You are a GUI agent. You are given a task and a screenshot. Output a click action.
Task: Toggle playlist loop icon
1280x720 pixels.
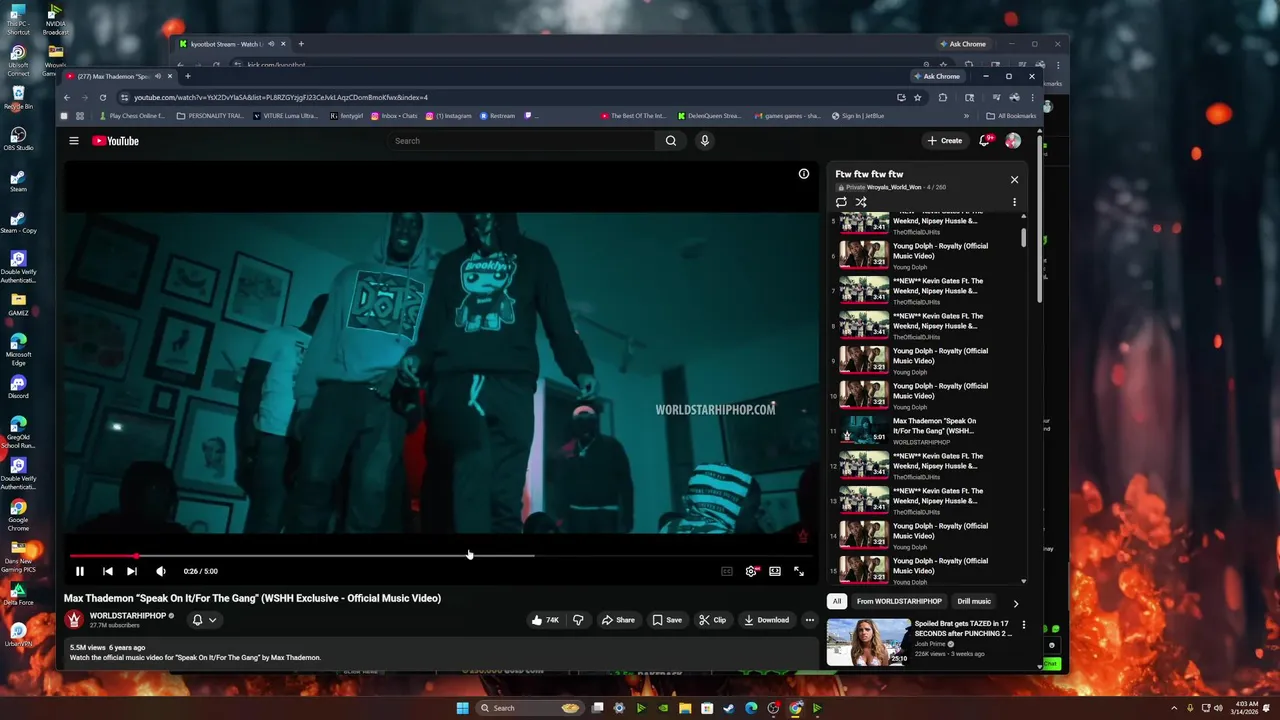(841, 202)
